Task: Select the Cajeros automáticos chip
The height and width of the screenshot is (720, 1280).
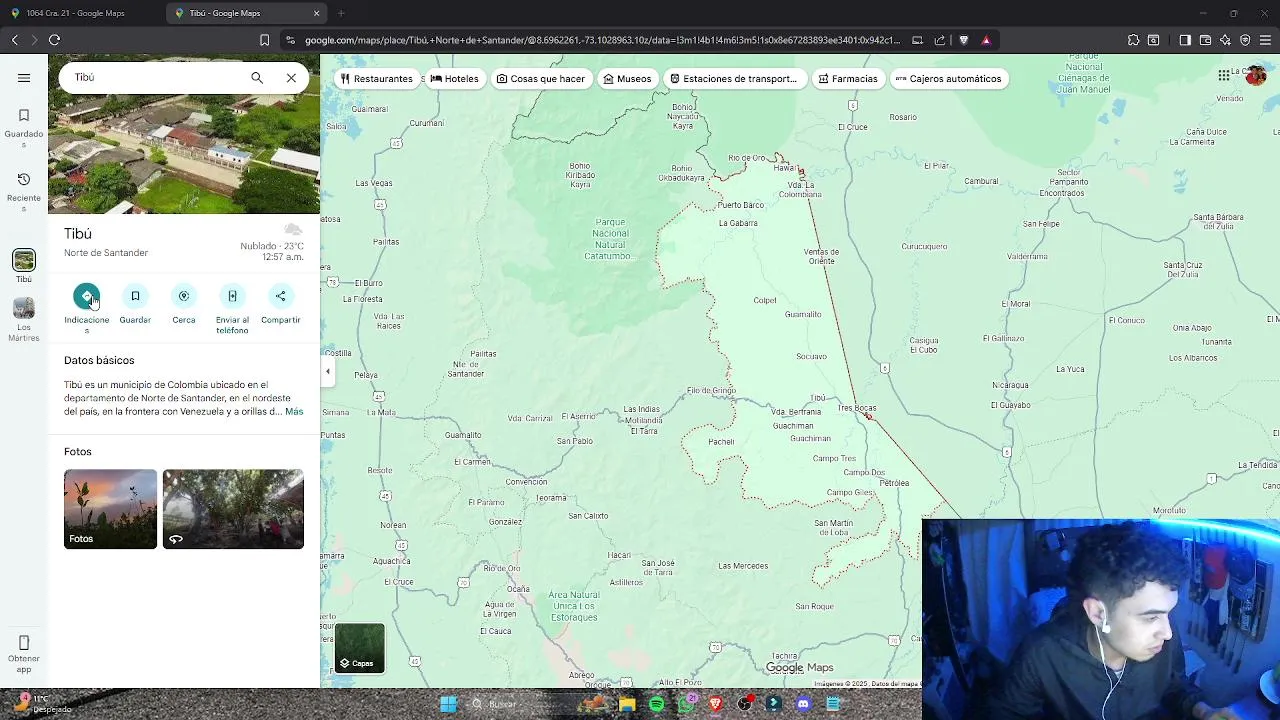Action: [948, 78]
